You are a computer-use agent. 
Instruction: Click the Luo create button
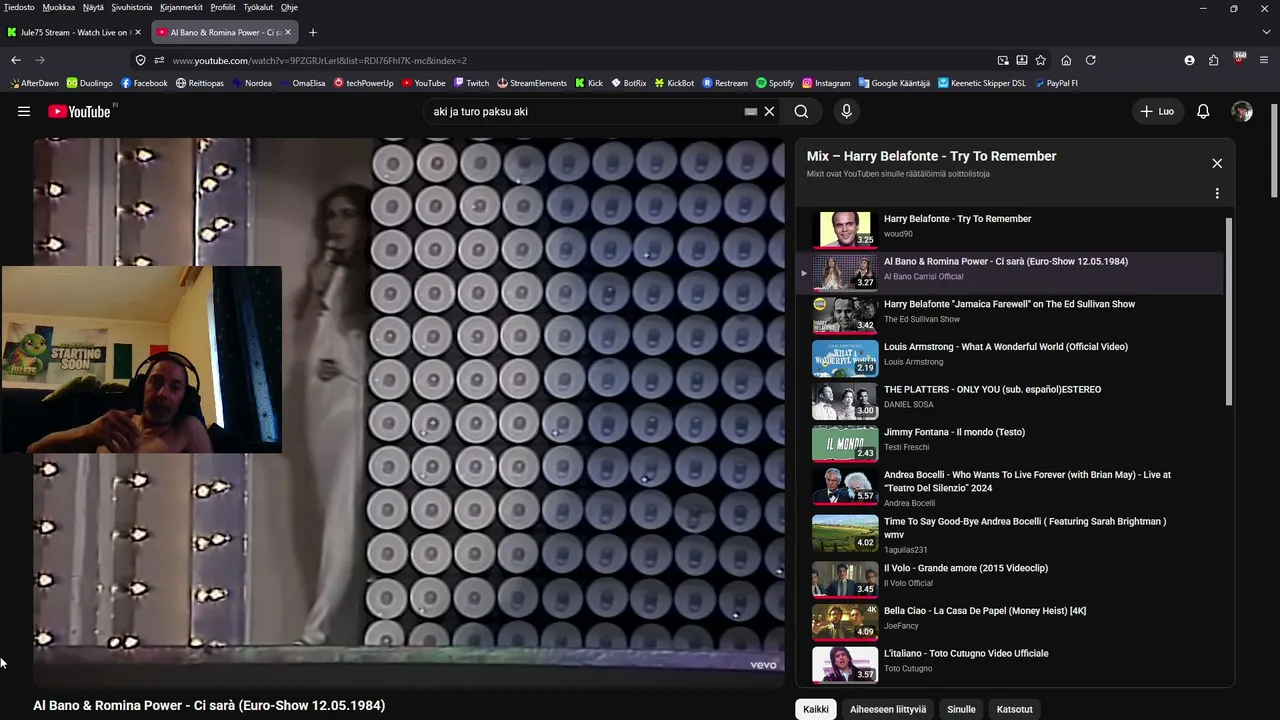click(1157, 112)
